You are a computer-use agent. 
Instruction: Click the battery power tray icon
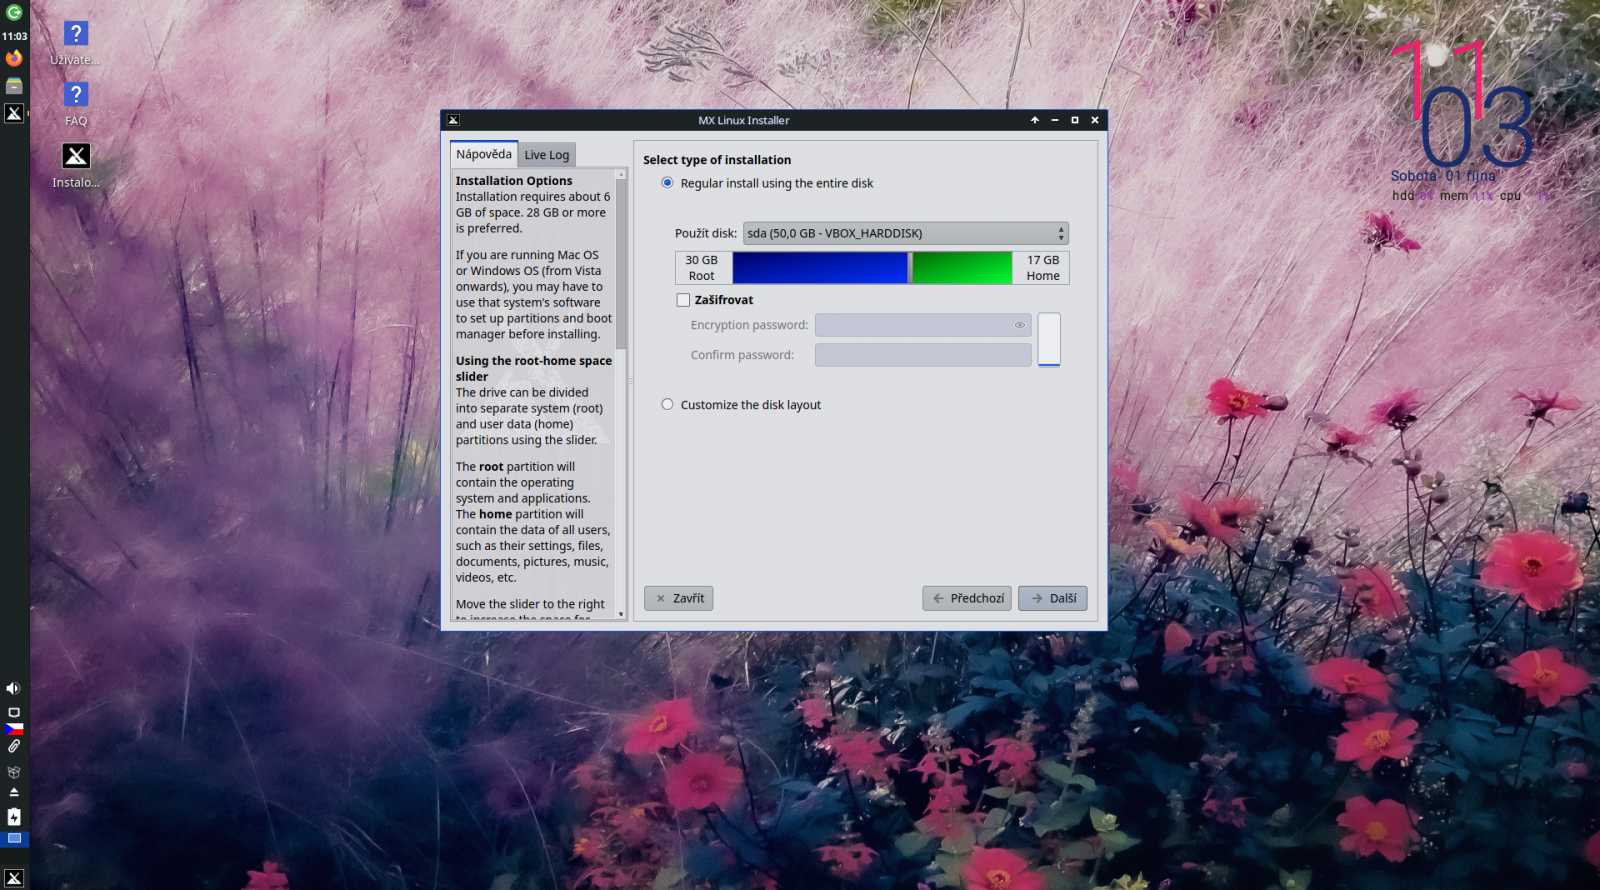pos(14,817)
